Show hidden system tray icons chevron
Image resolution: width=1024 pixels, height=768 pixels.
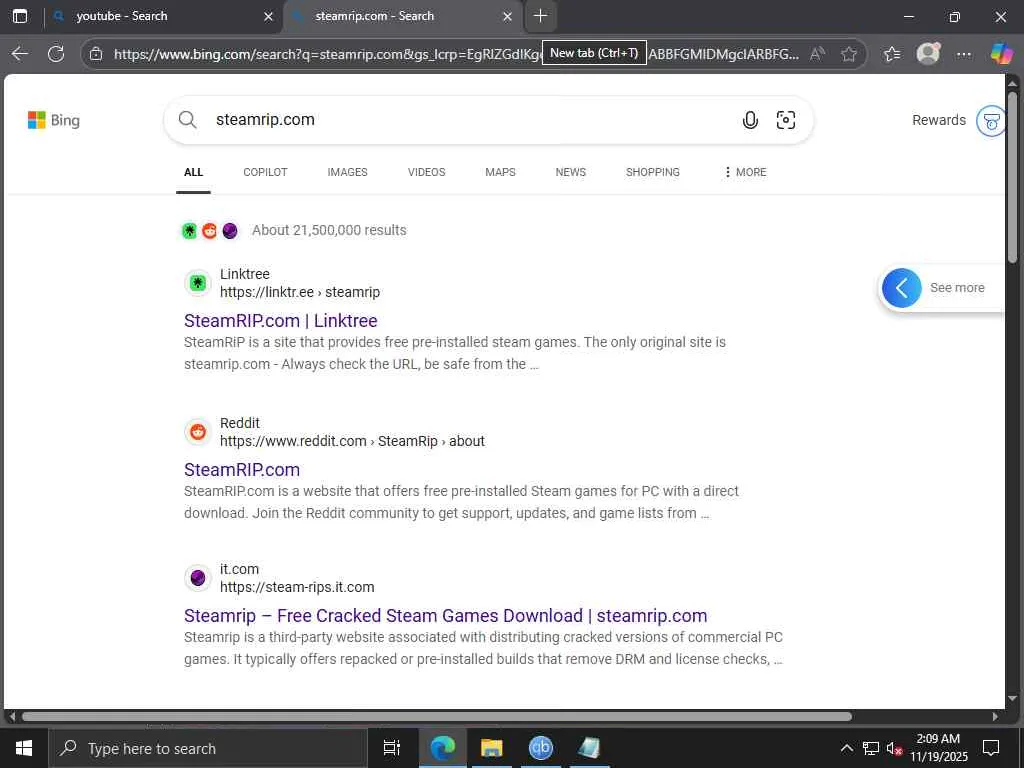tap(846, 748)
